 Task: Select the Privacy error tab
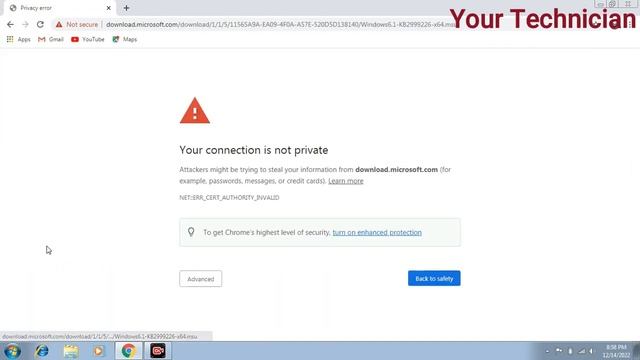(60, 8)
